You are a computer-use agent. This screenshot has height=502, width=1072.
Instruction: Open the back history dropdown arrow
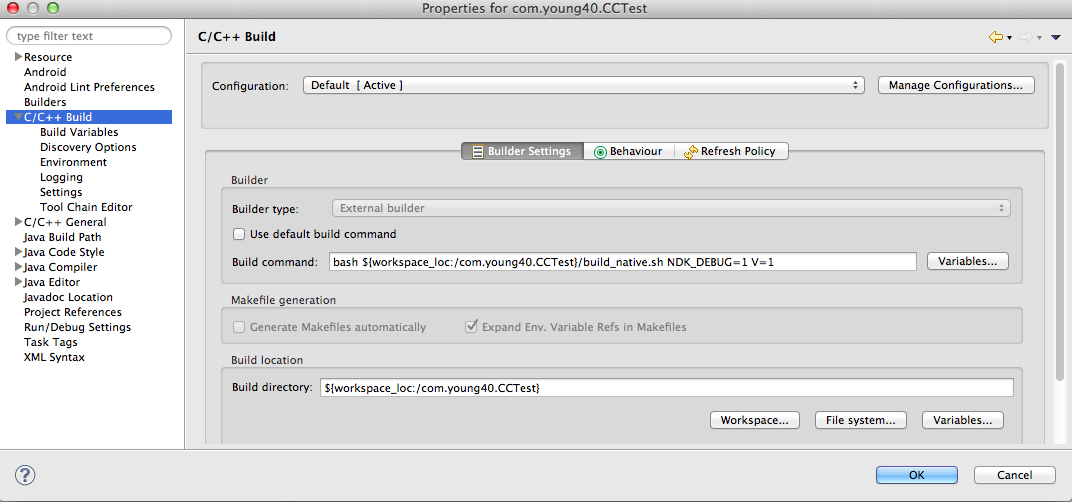[x=1009, y=38]
